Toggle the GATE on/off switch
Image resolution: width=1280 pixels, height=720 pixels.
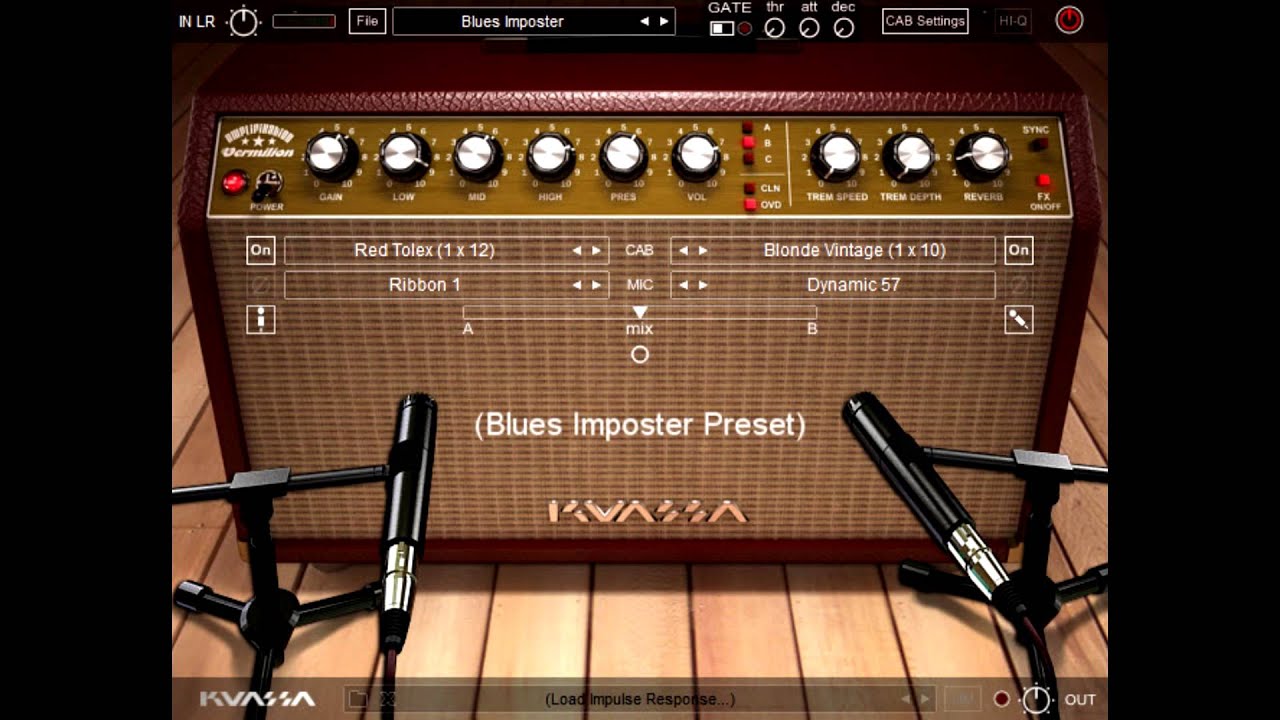pos(722,28)
